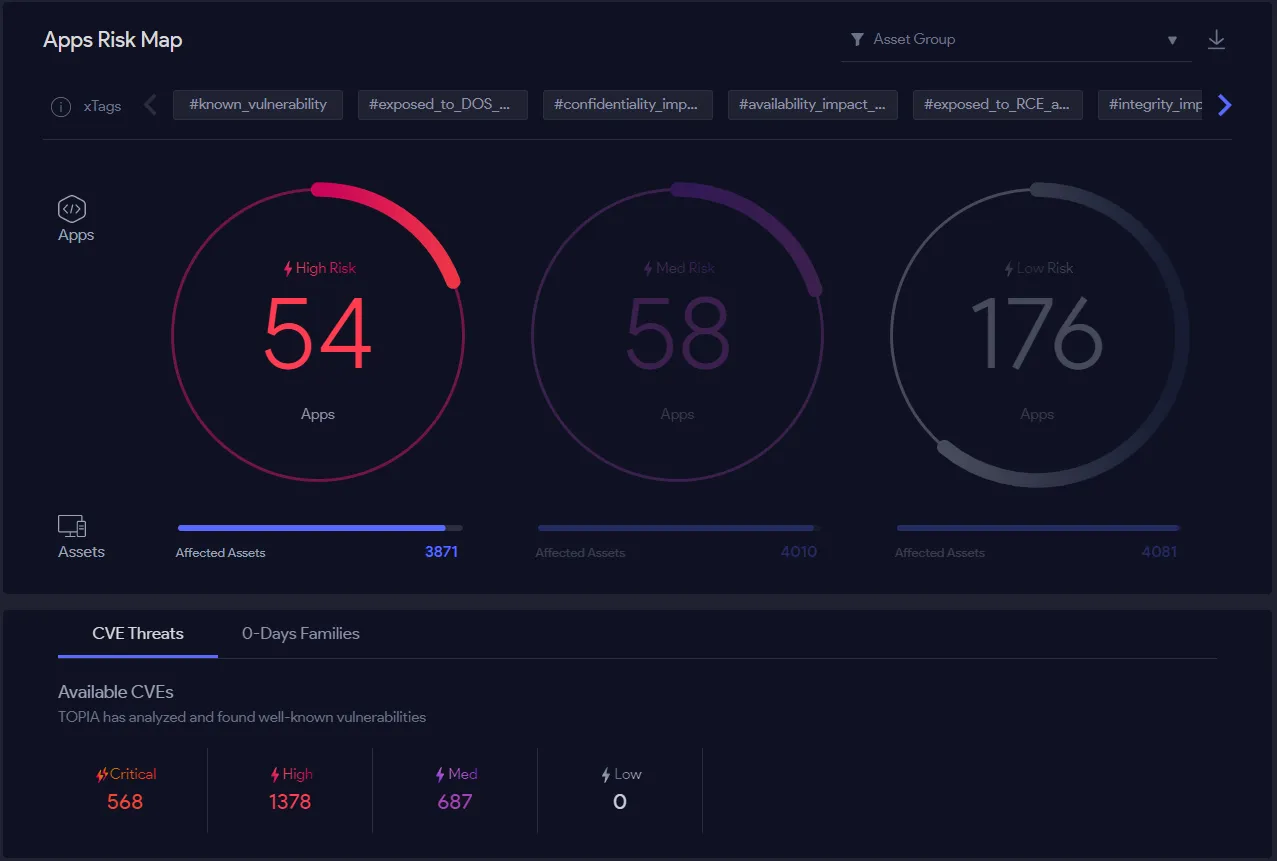Click the Apps code hexagon icon
This screenshot has height=861, width=1277.
[x=72, y=209]
